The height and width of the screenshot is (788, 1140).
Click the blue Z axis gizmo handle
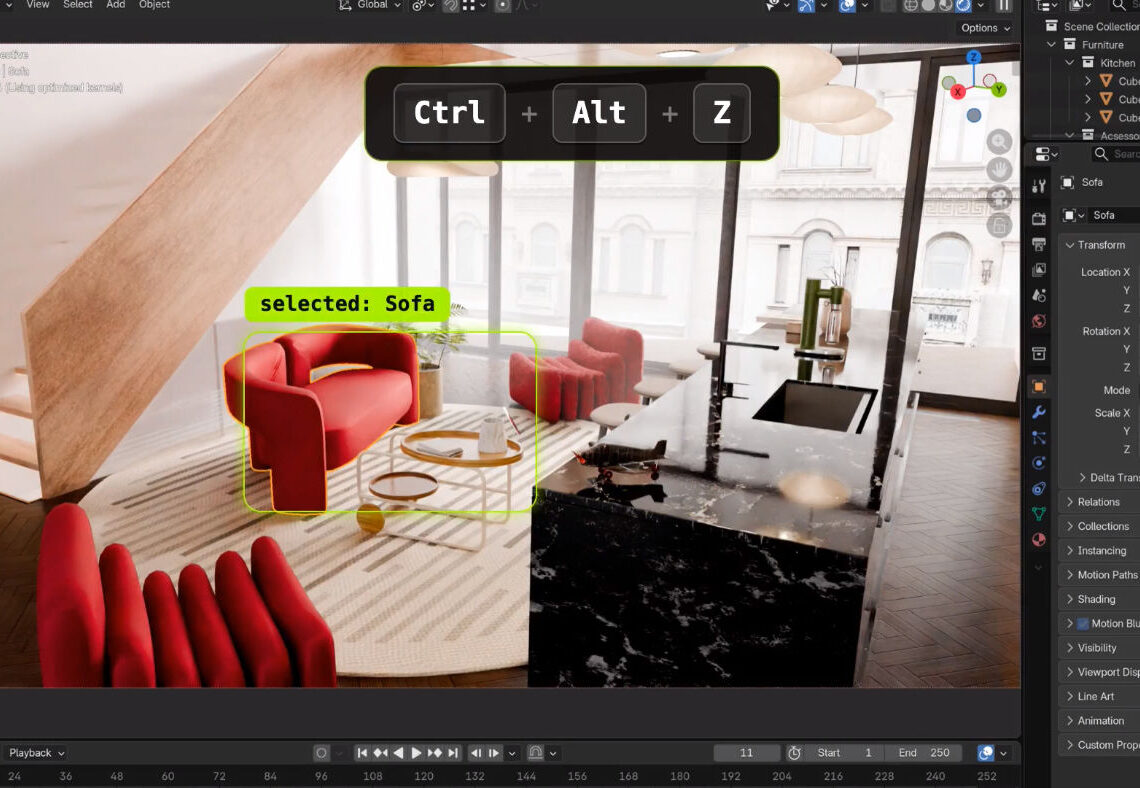974,57
